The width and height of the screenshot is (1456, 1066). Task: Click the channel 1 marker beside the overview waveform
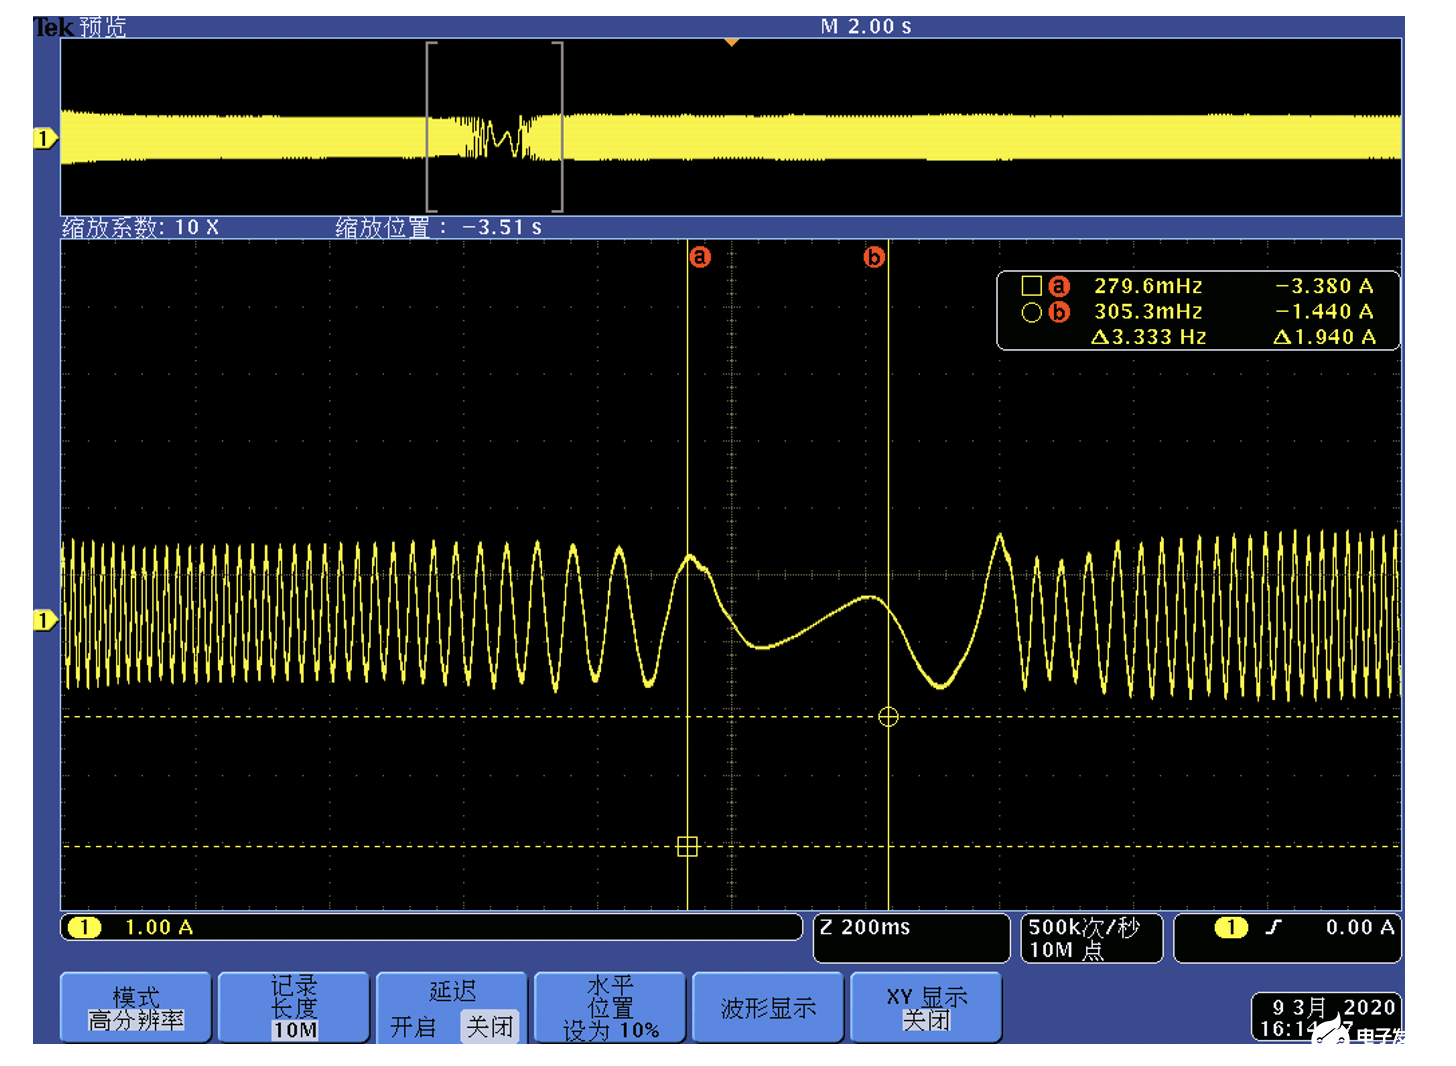44,138
